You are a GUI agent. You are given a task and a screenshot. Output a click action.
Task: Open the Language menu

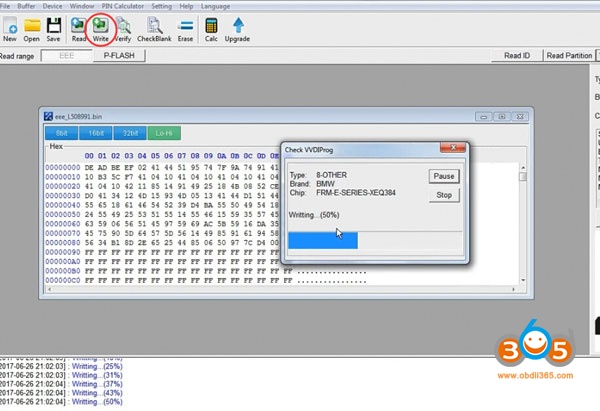coord(215,6)
